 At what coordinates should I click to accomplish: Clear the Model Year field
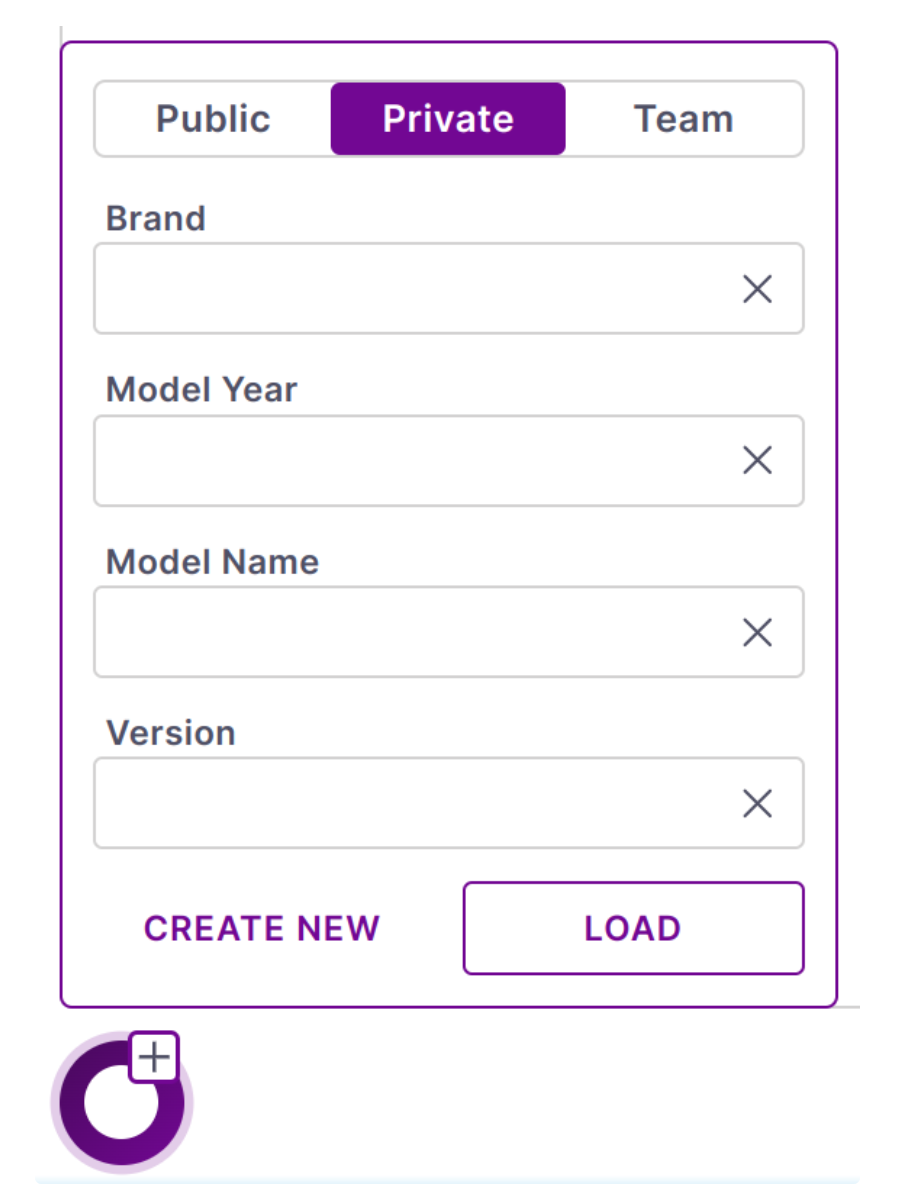pos(757,461)
